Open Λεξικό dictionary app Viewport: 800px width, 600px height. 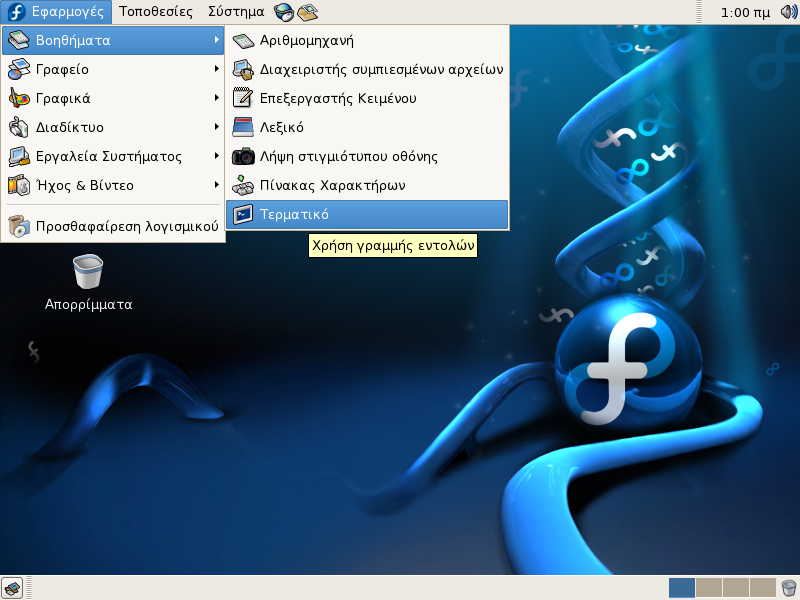(281, 128)
